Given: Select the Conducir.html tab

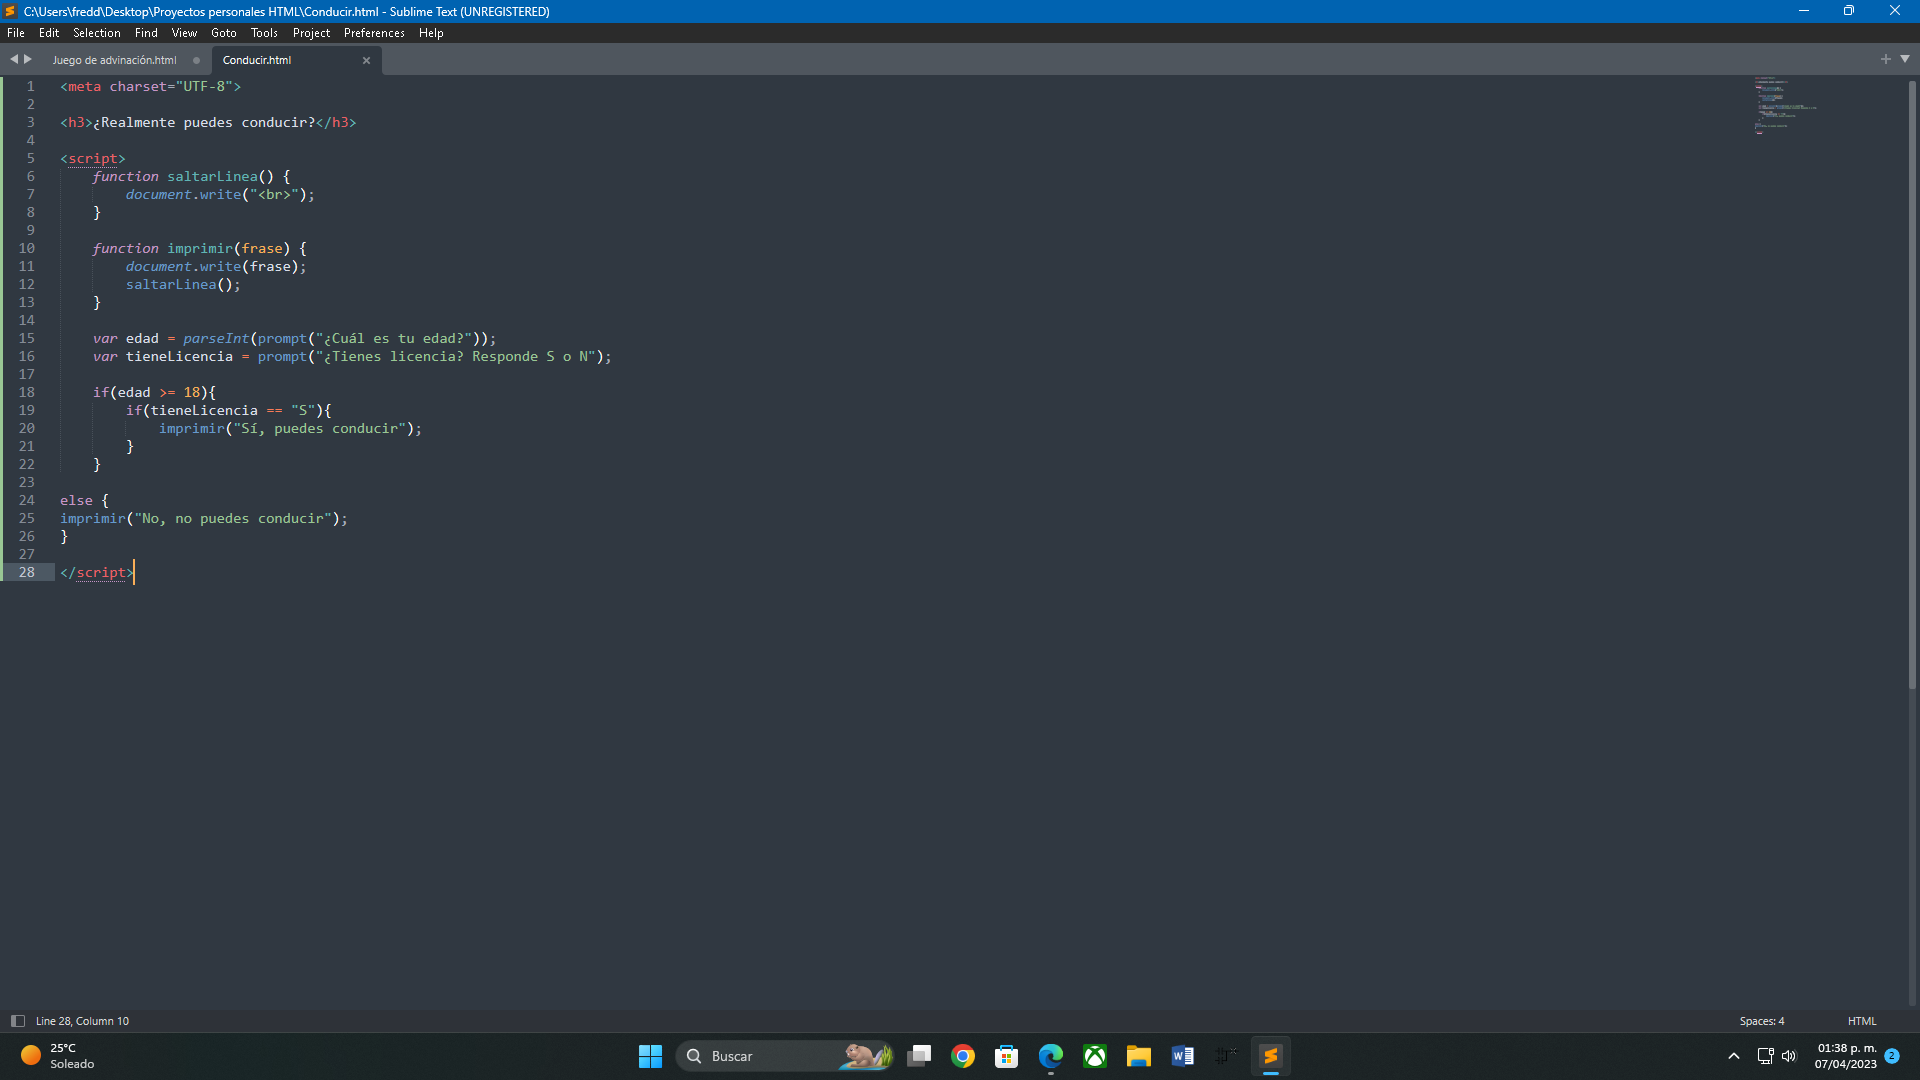Looking at the screenshot, I should coord(257,60).
